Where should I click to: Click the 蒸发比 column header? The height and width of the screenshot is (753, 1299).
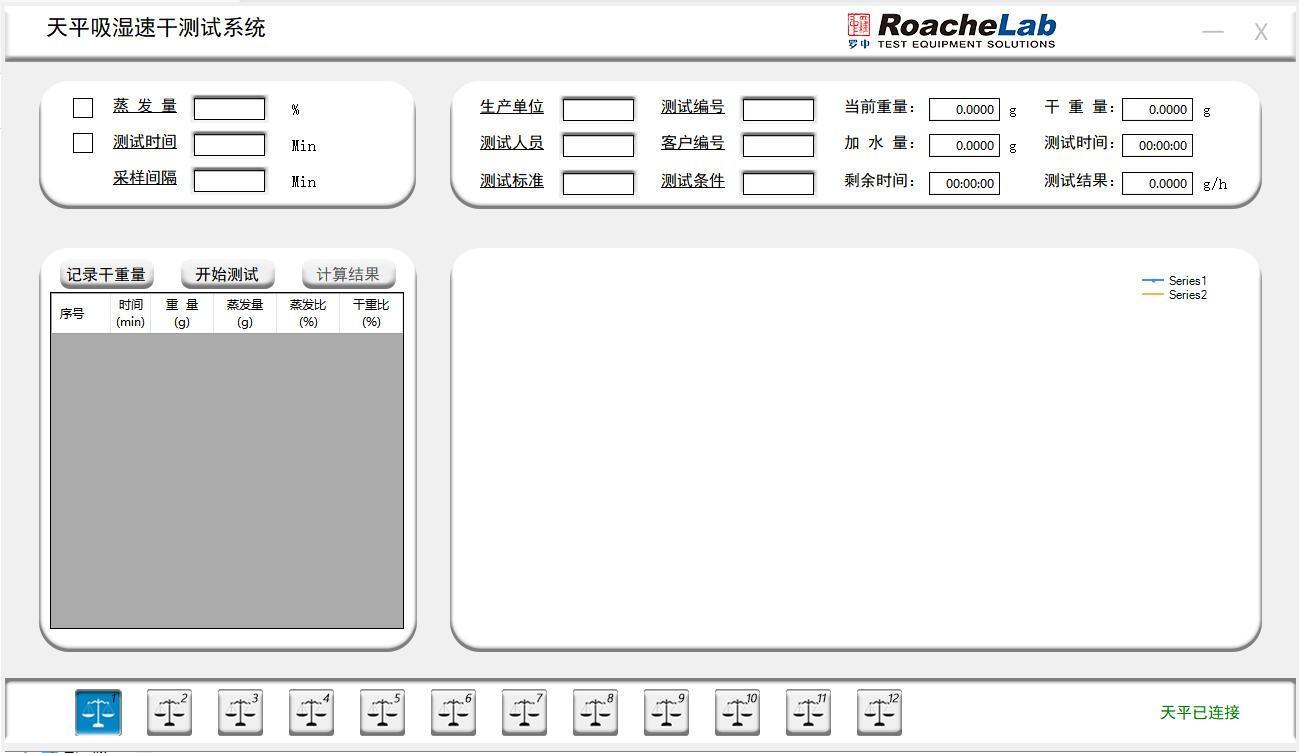[308, 313]
